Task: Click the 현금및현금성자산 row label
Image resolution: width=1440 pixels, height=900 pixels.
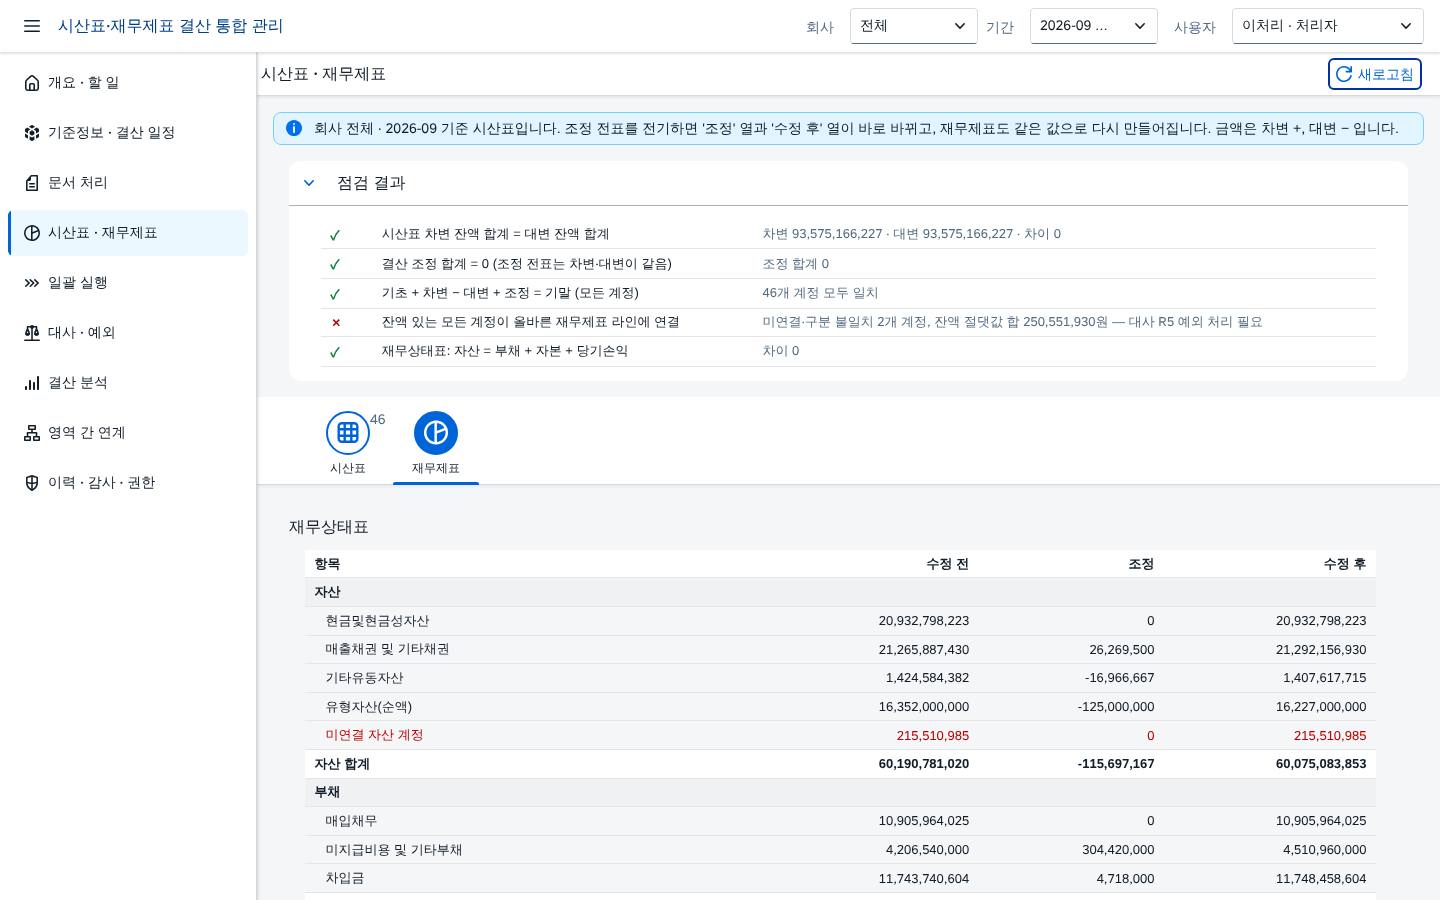Action: (377, 621)
